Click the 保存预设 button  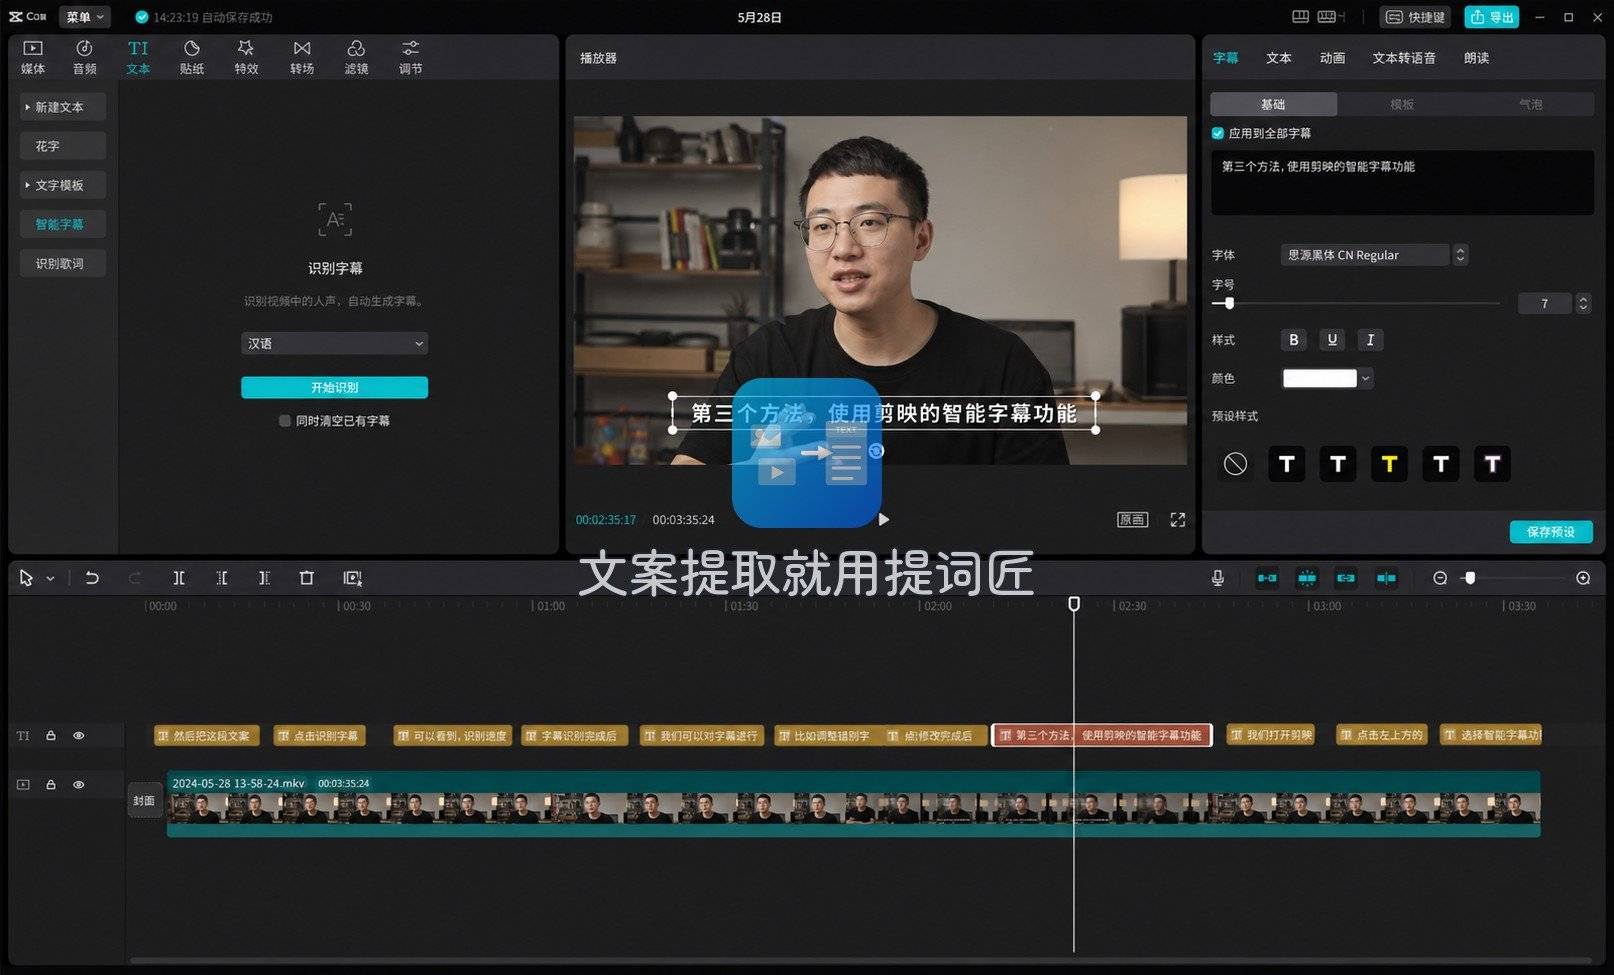[x=1551, y=532]
